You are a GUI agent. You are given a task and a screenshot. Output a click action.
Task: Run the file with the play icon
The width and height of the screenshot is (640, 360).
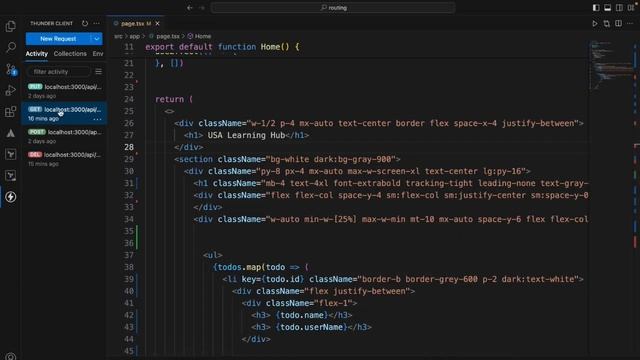(x=595, y=24)
